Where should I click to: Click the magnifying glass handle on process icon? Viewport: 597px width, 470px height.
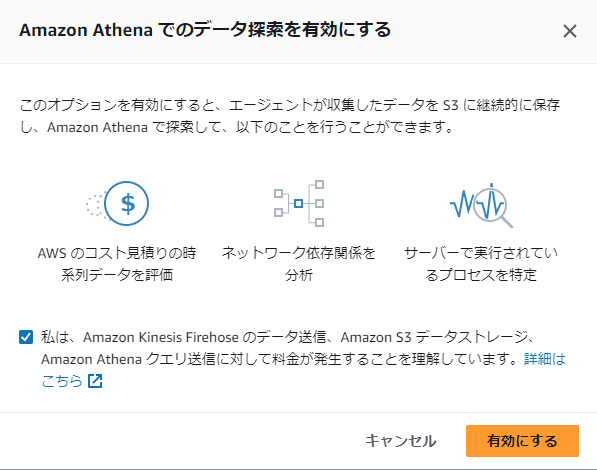click(x=506, y=221)
